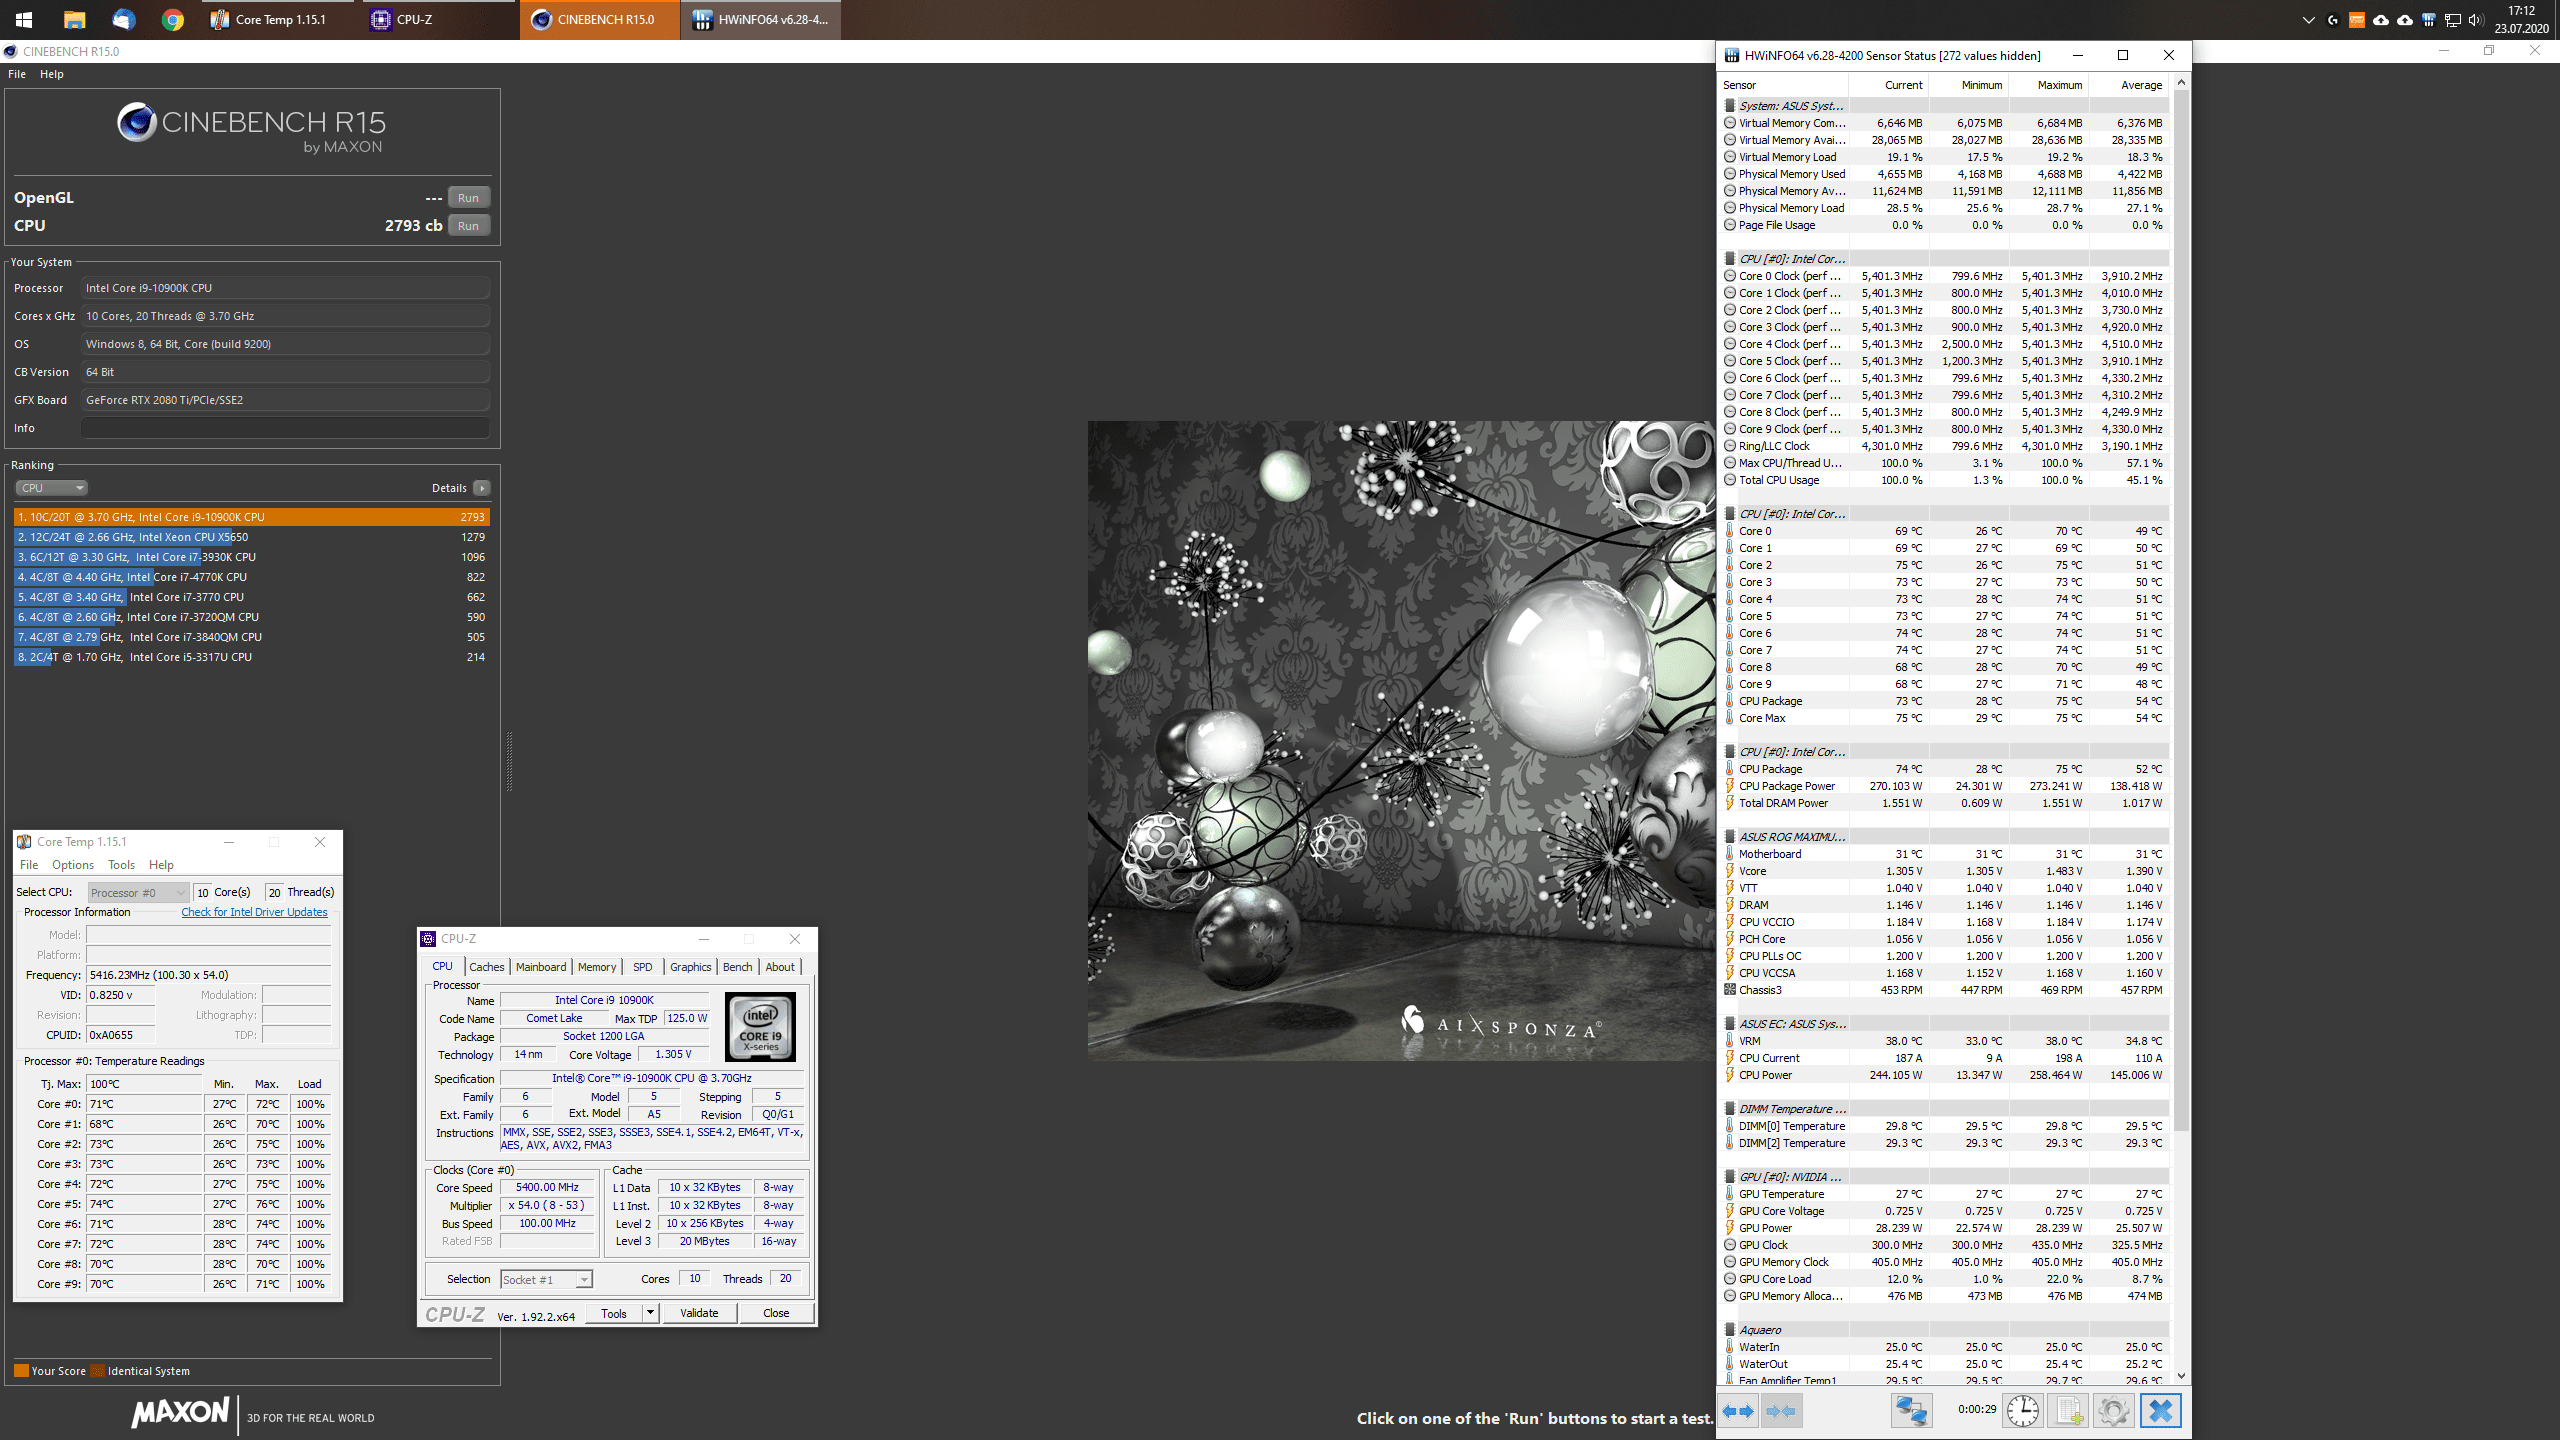
Task: Click HWiNFO scrollbar up arrow
Action: click(x=2181, y=82)
